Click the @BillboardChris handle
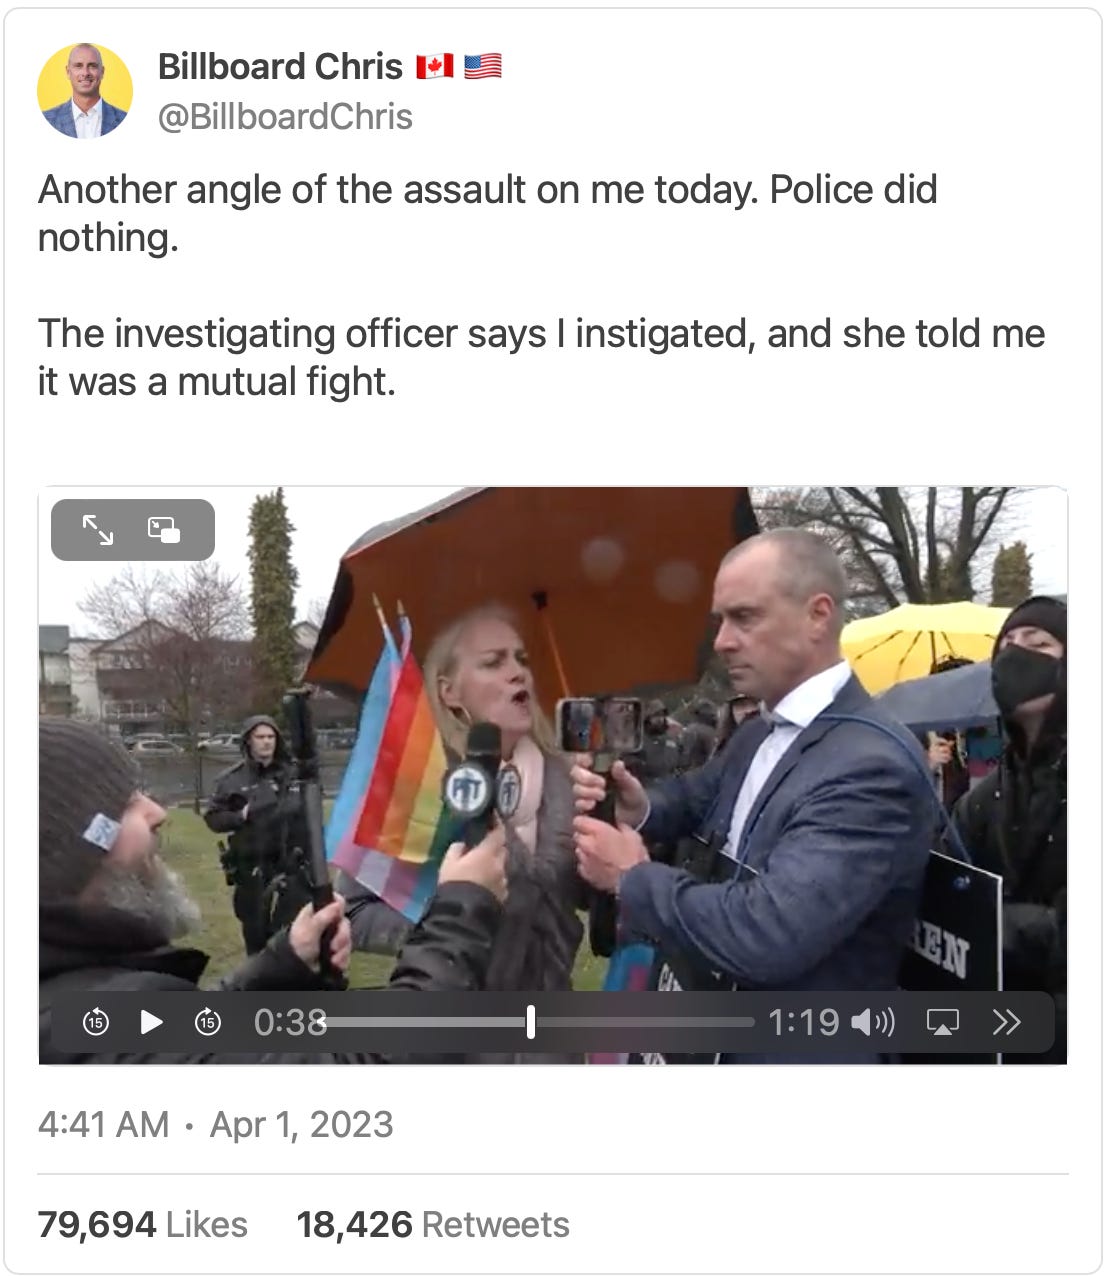The height and width of the screenshot is (1276, 1108). pos(285,116)
